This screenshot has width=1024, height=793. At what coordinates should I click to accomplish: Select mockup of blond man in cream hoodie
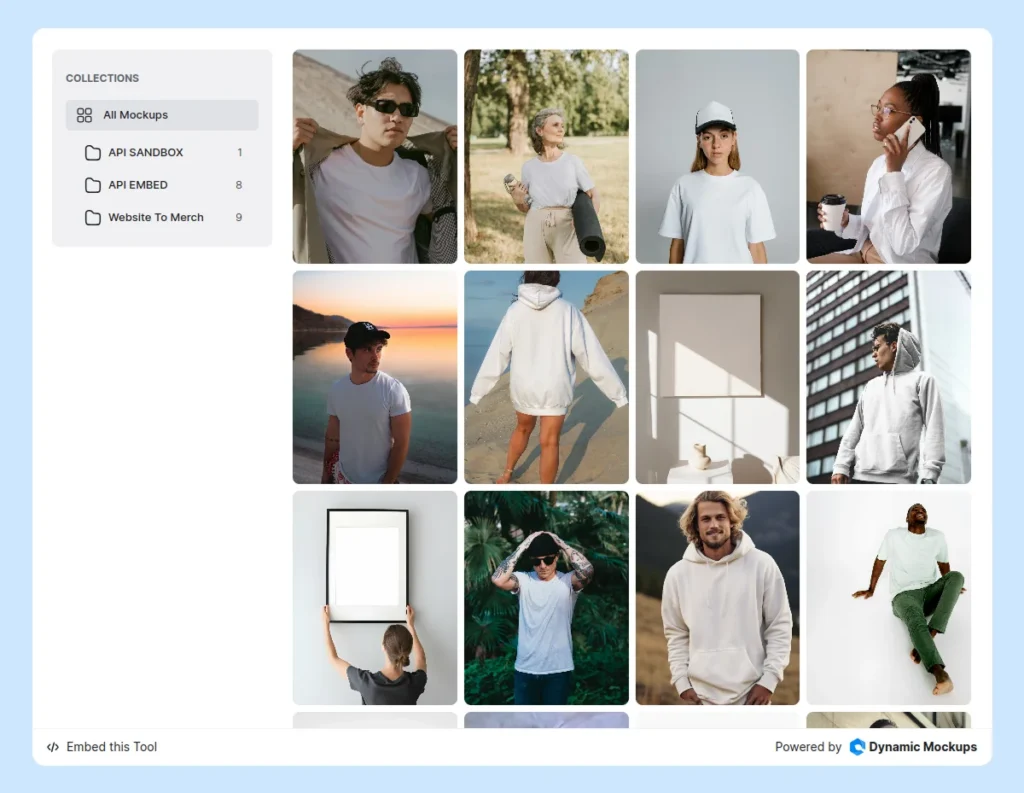[717, 598]
